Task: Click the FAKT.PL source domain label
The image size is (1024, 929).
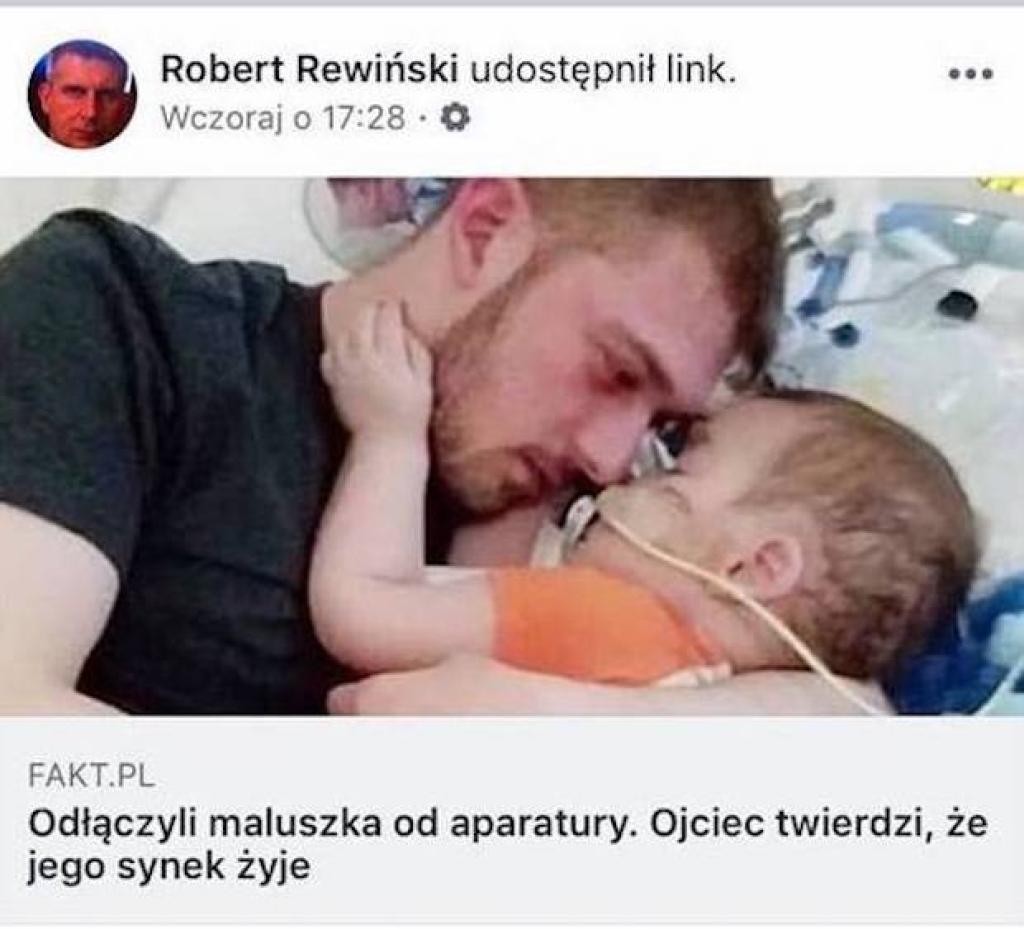Action: point(91,778)
